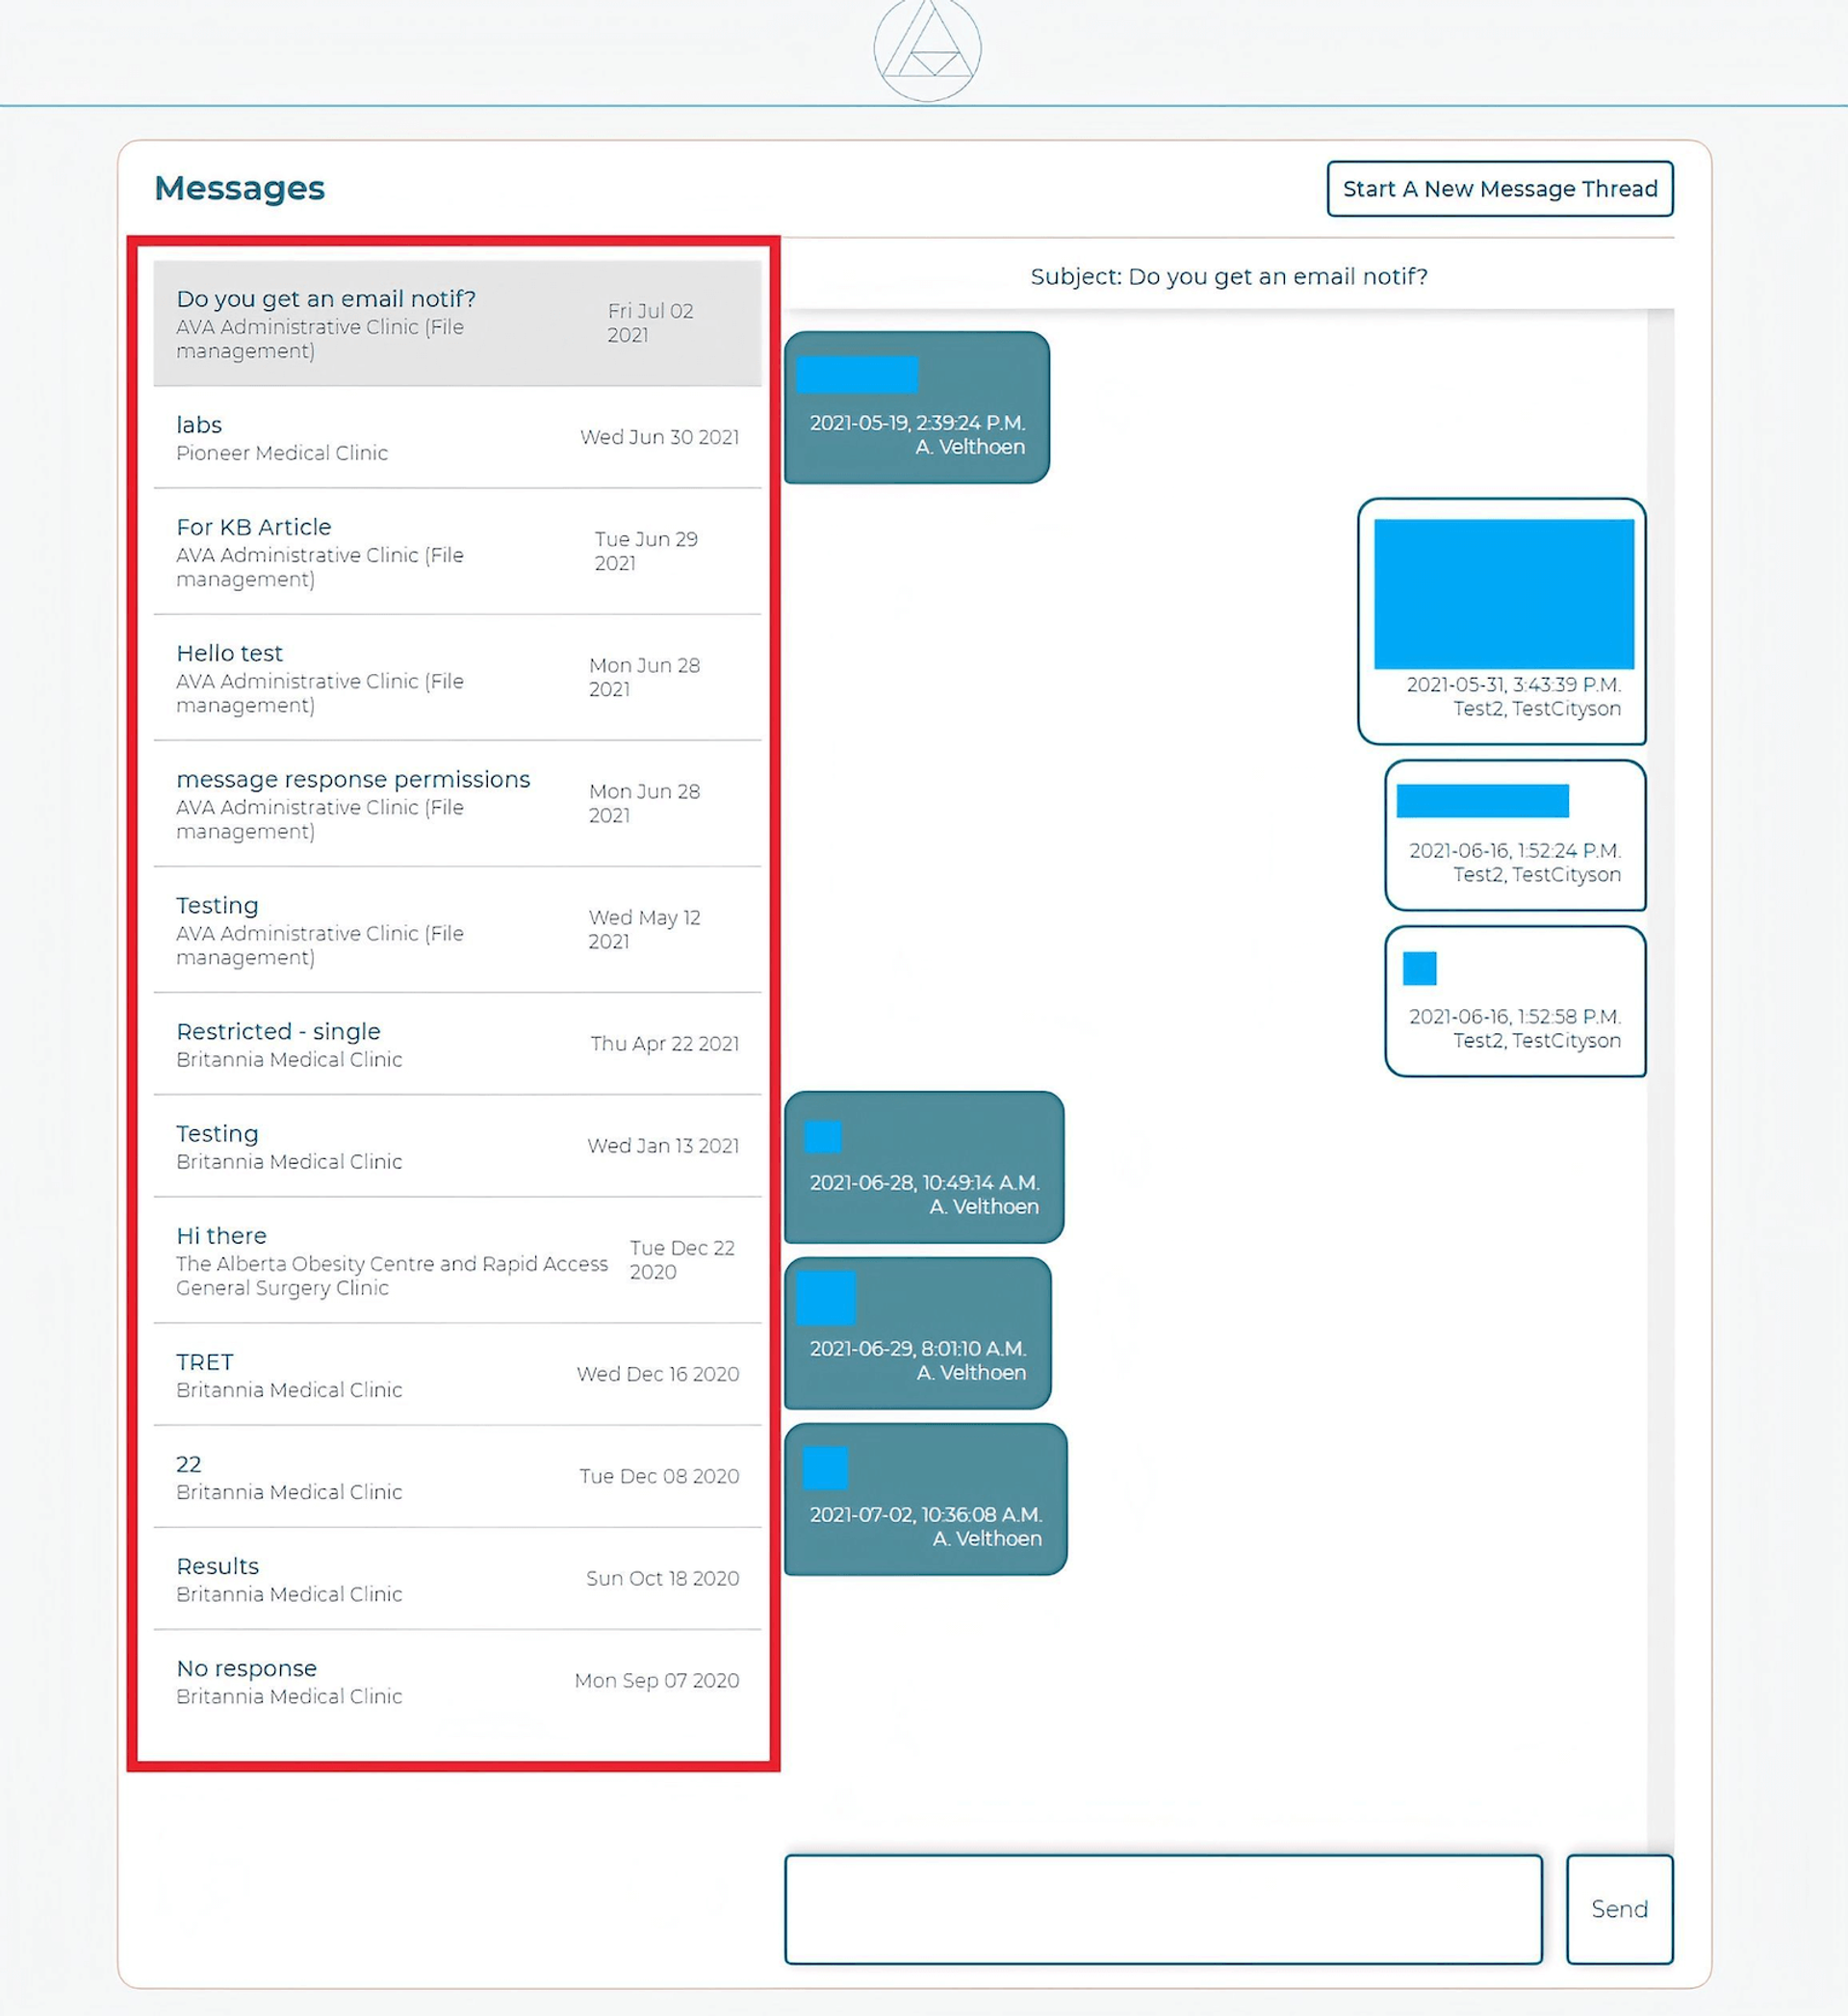The width and height of the screenshot is (1848, 2016).
Task: Select the 'TRET' message thread
Action: pos(457,1375)
